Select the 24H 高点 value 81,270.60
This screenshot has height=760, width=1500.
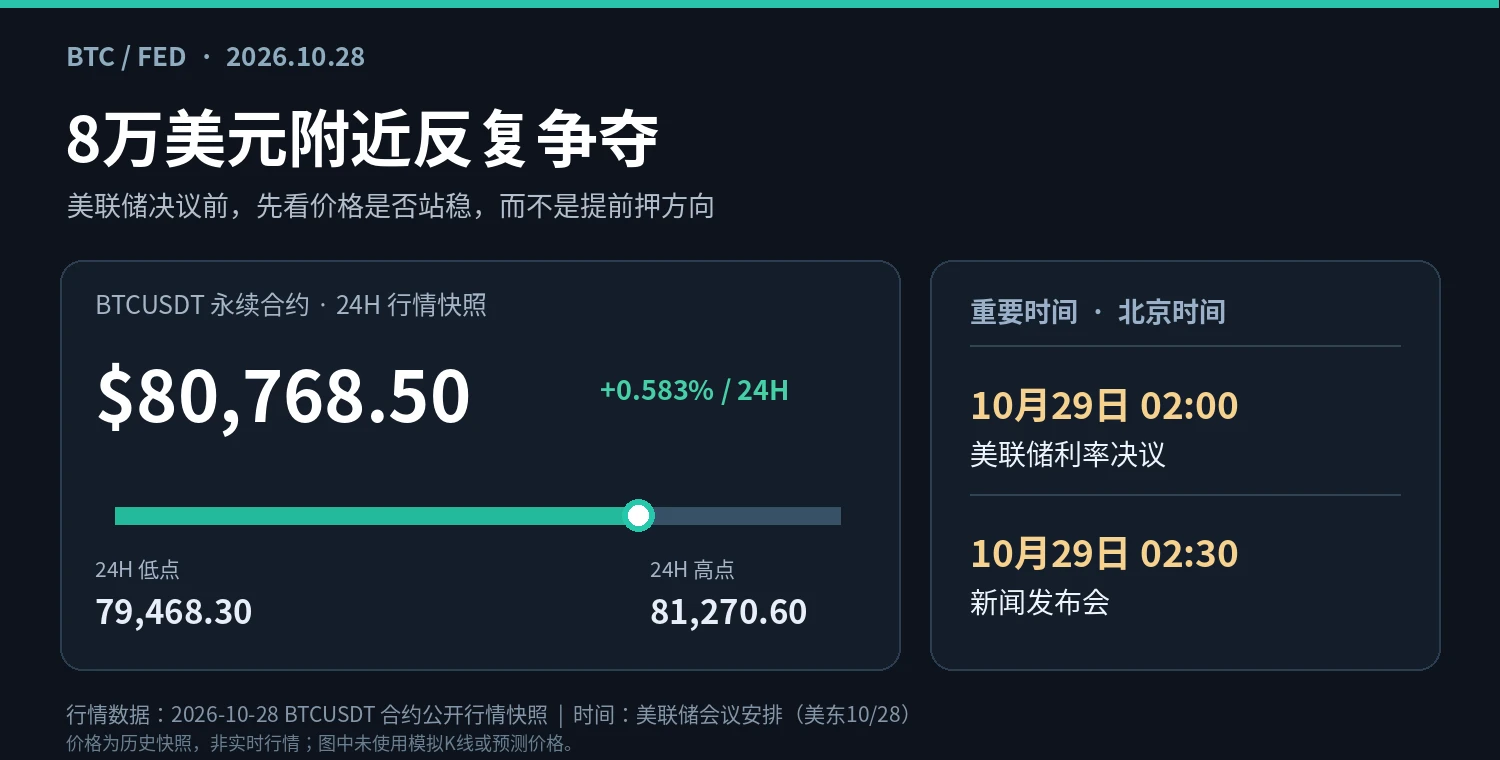[728, 612]
